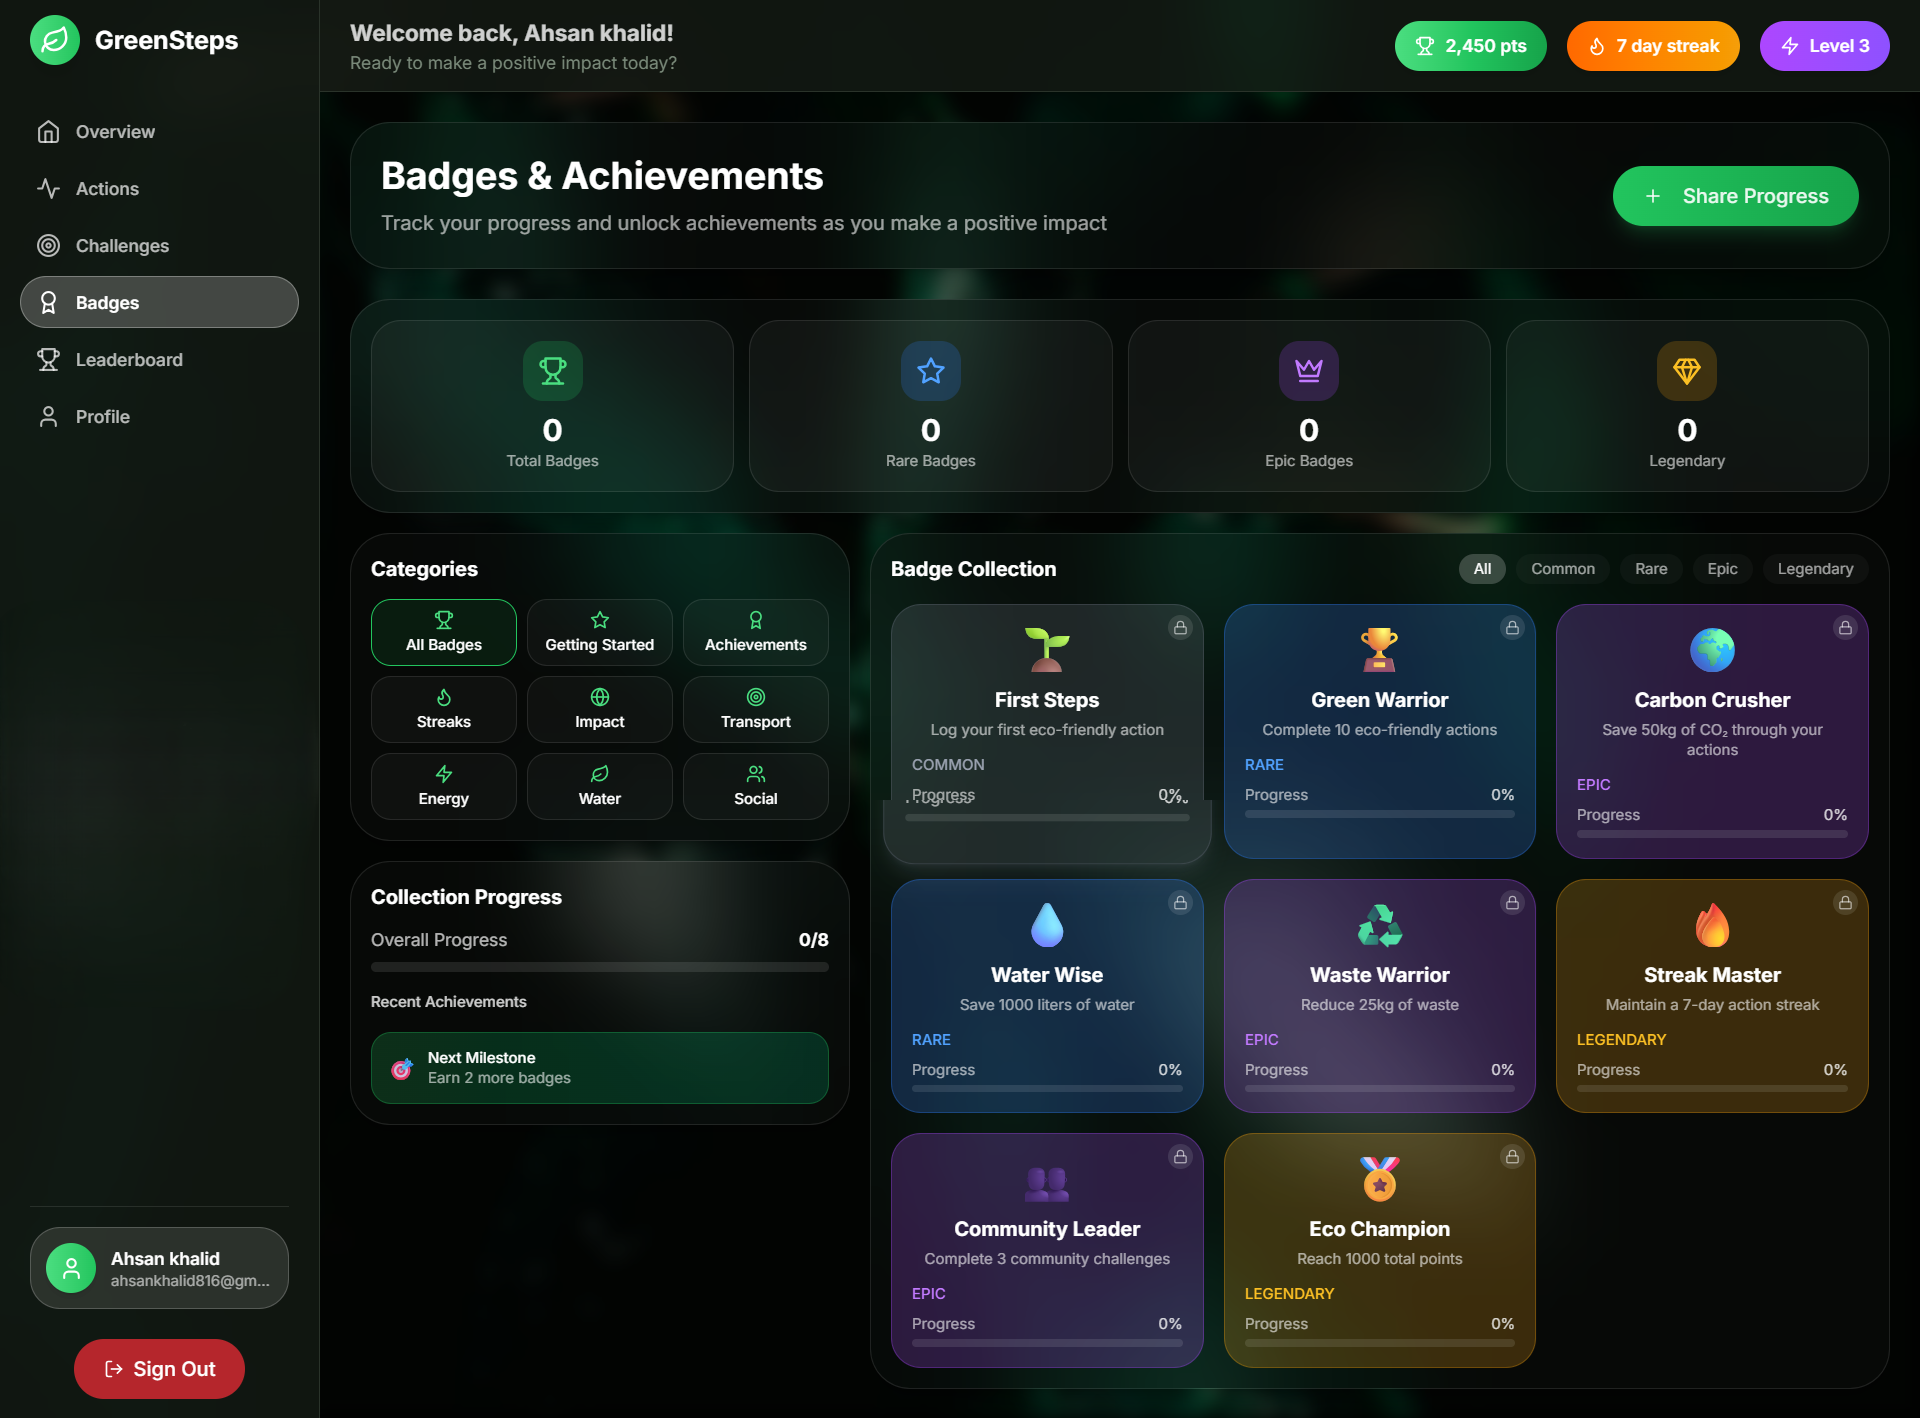Click the 7 day streak pill
The width and height of the screenshot is (1920, 1418).
(x=1652, y=46)
